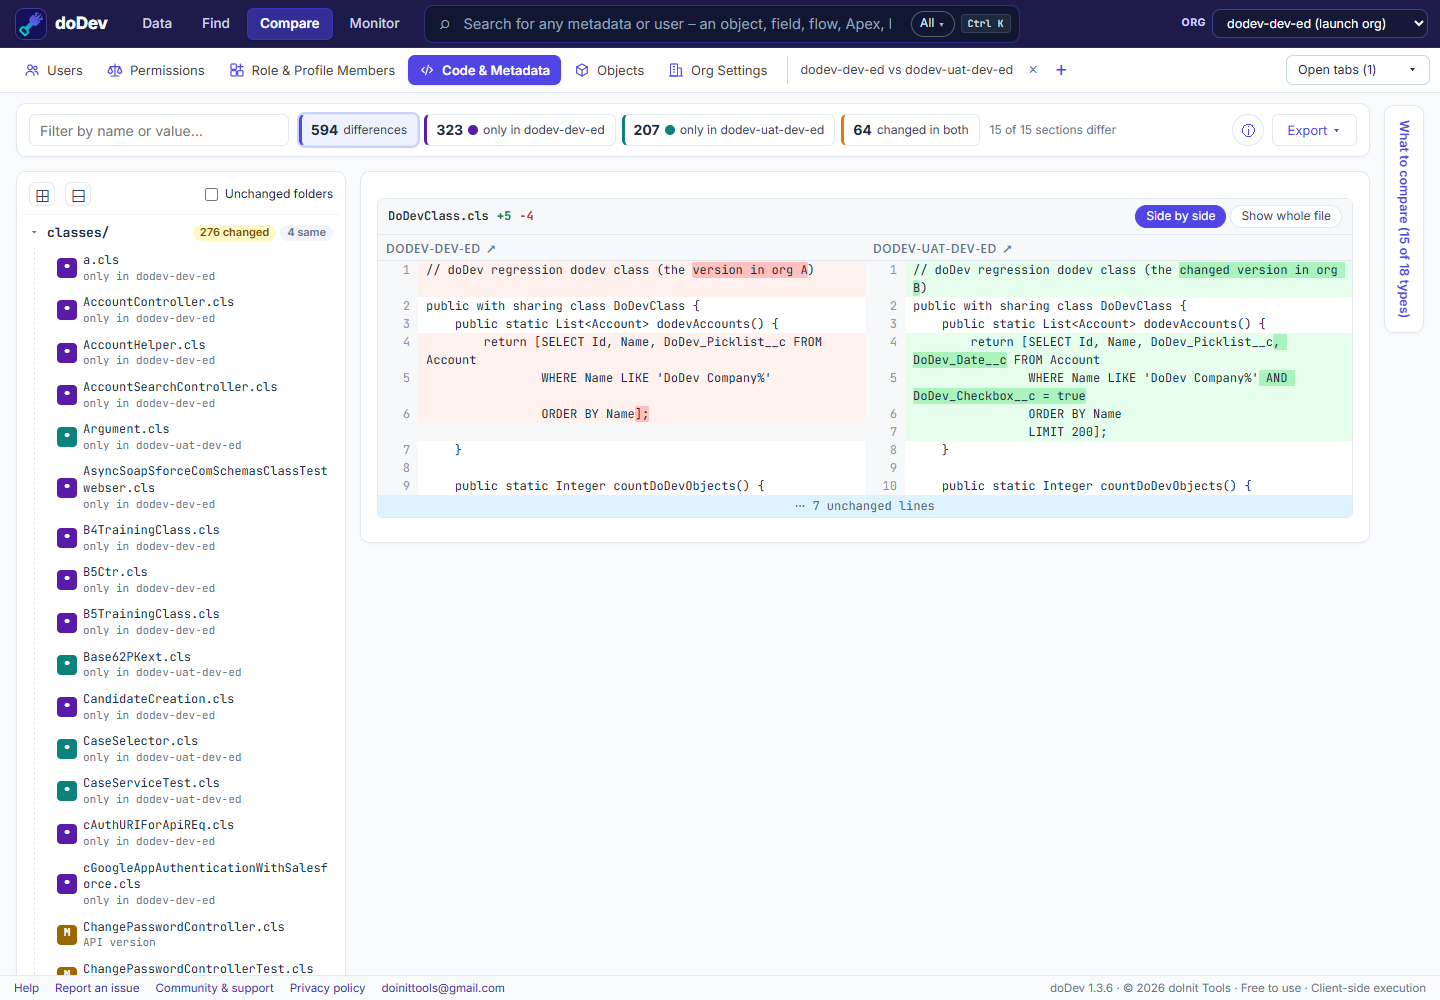Close dodev-dev-ed vs dodev-uat-dev-ed tab
The image size is (1440, 1000).
[x=1033, y=70]
